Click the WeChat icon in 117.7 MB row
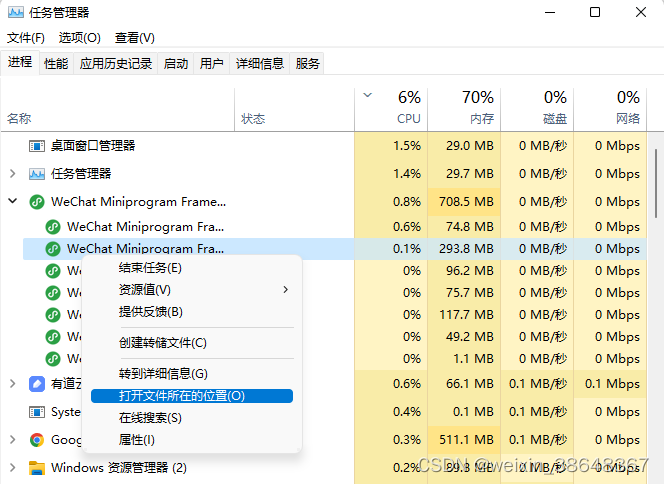Screen dimensions: 664x484 tap(53, 315)
